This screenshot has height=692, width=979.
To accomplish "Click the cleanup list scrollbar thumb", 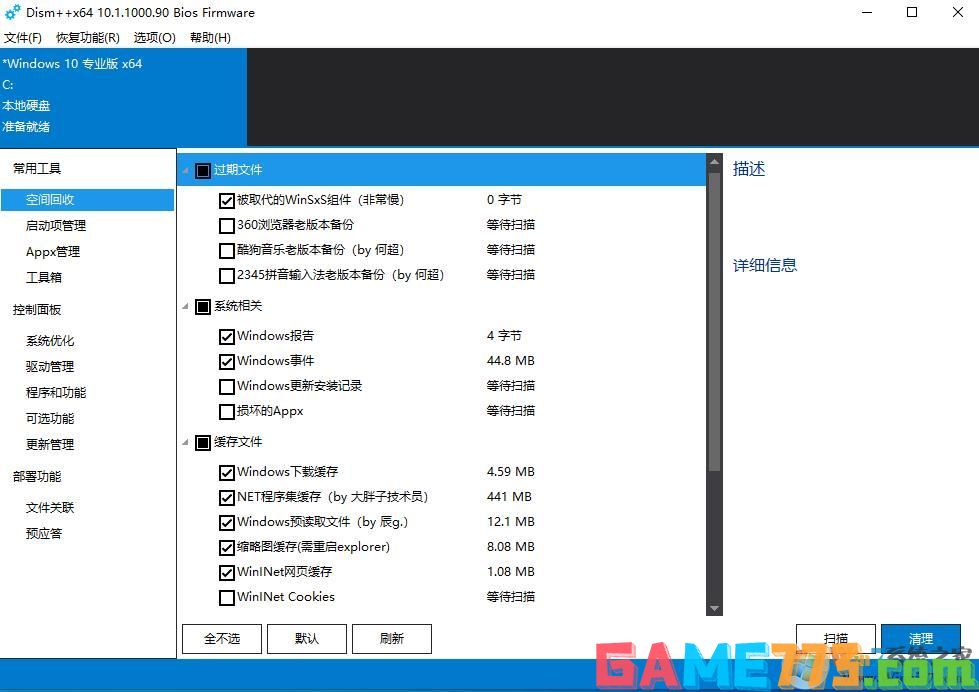I will tap(714, 322).
